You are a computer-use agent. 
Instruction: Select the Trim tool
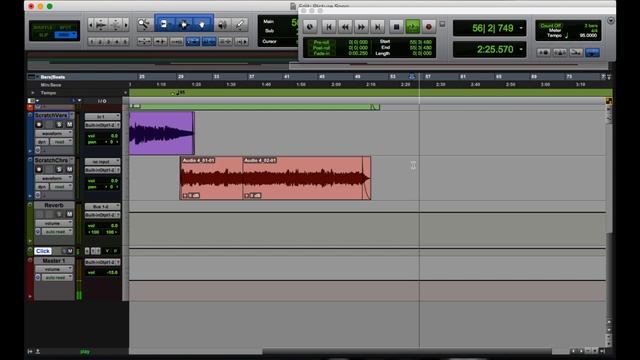pos(164,25)
